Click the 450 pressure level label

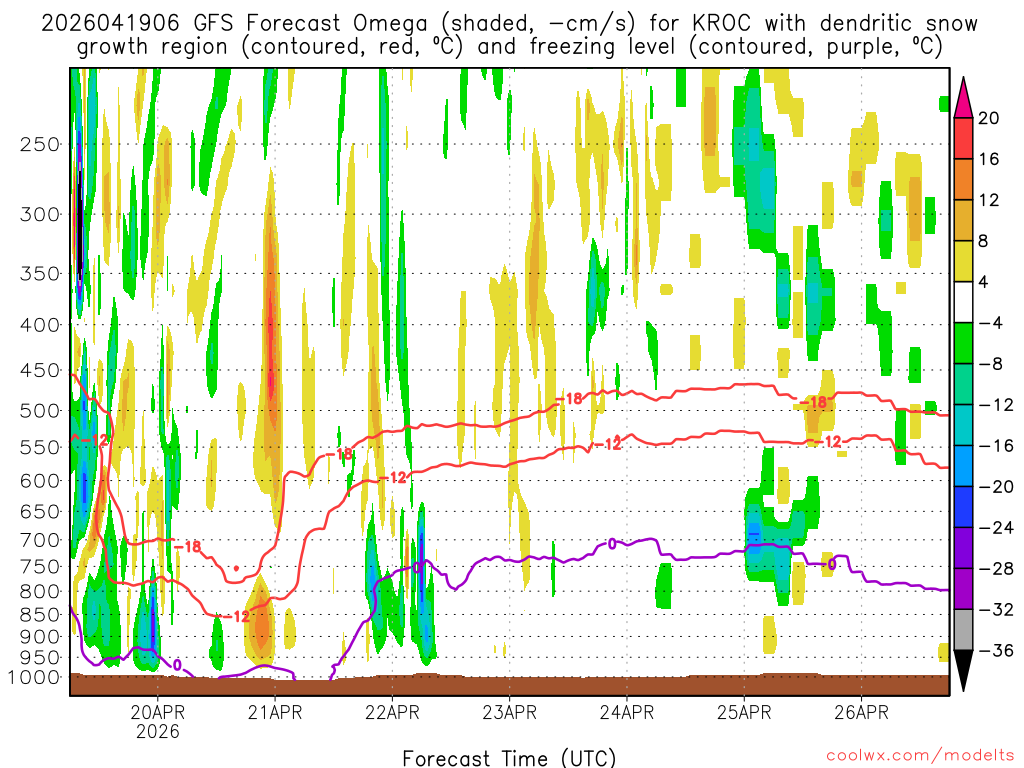coord(40,370)
